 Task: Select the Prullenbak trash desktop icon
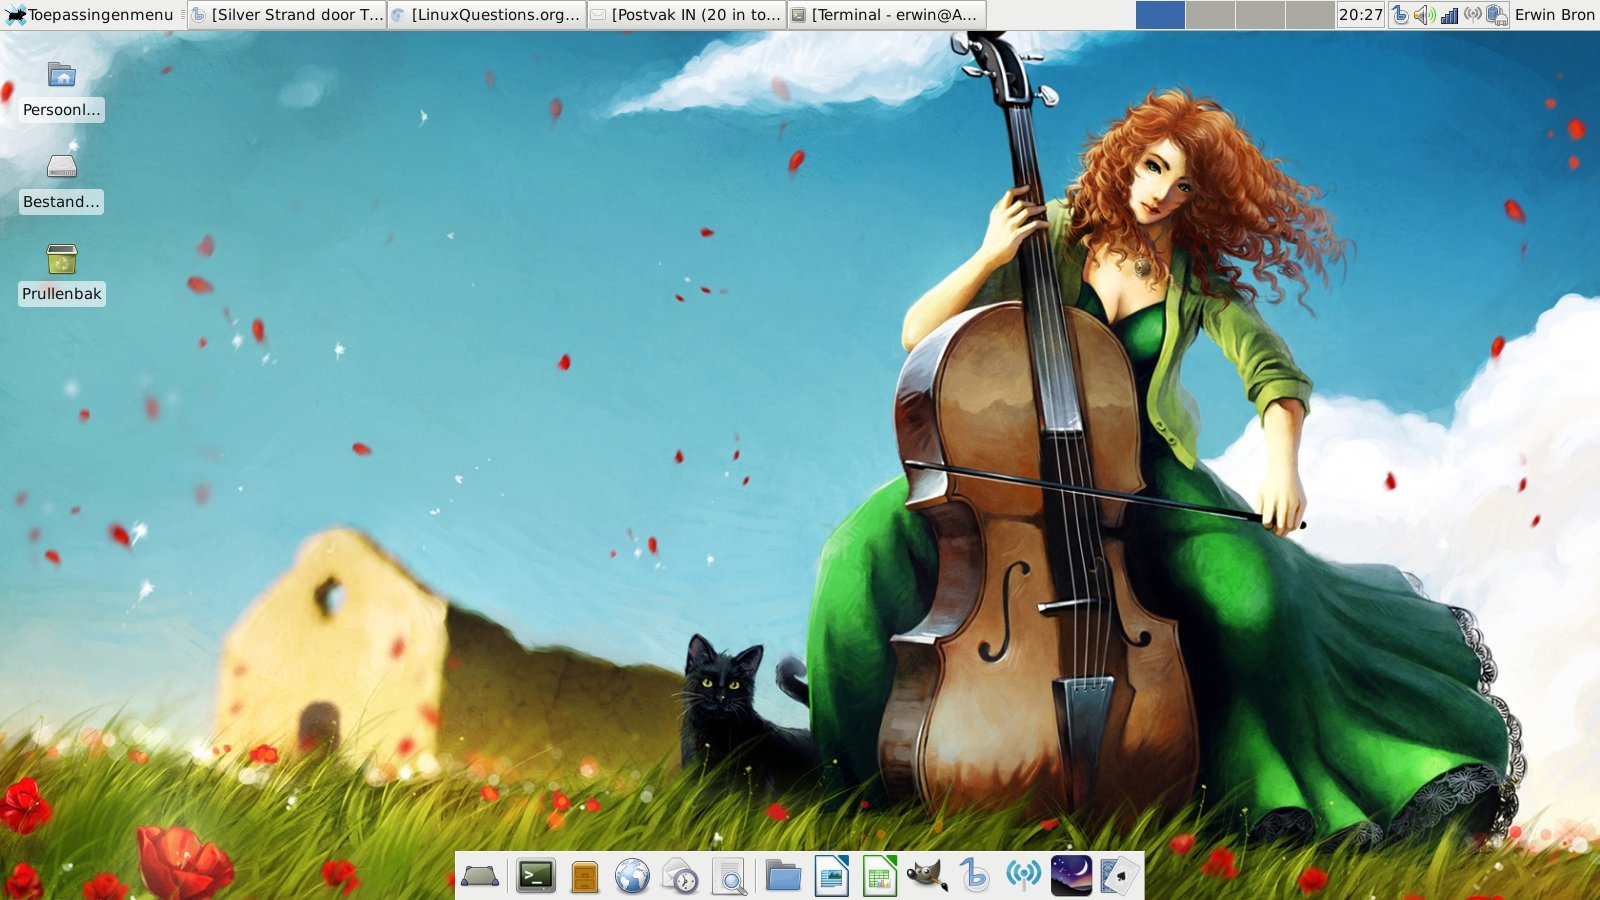(62, 261)
